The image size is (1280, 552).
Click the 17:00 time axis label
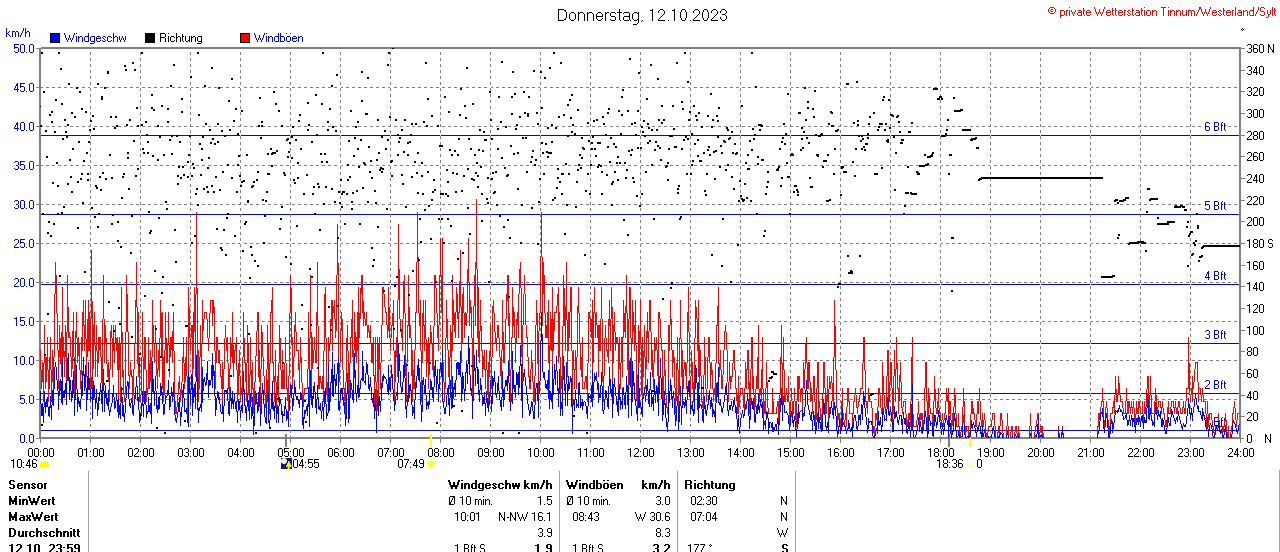(x=891, y=452)
